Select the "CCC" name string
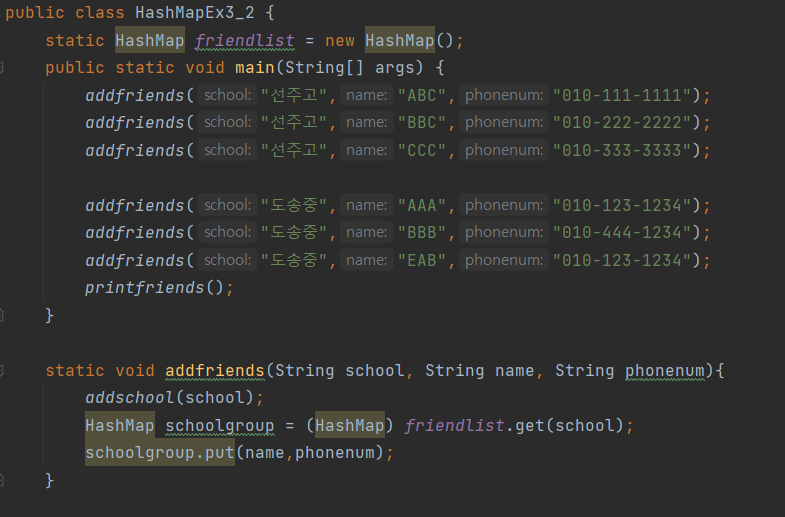Screen dimensions: 785x517 pyautogui.click(x=422, y=150)
